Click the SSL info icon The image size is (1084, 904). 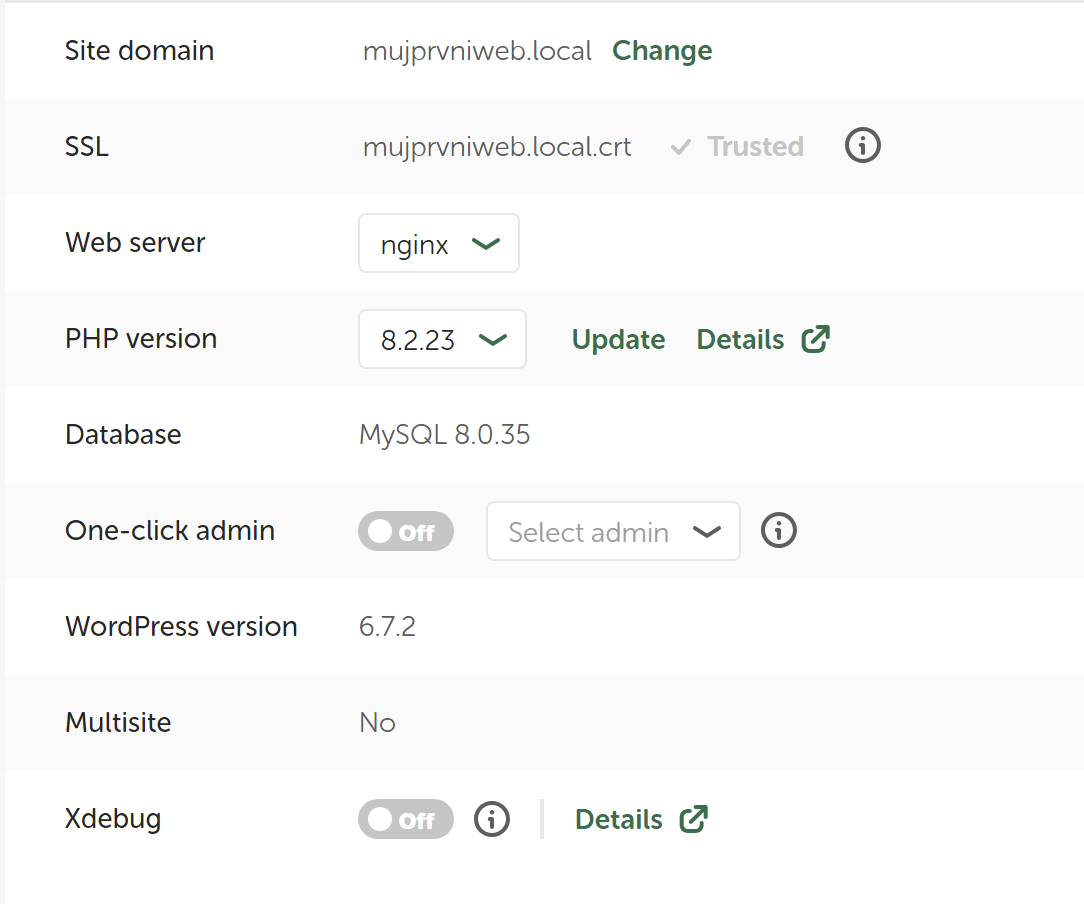point(862,147)
